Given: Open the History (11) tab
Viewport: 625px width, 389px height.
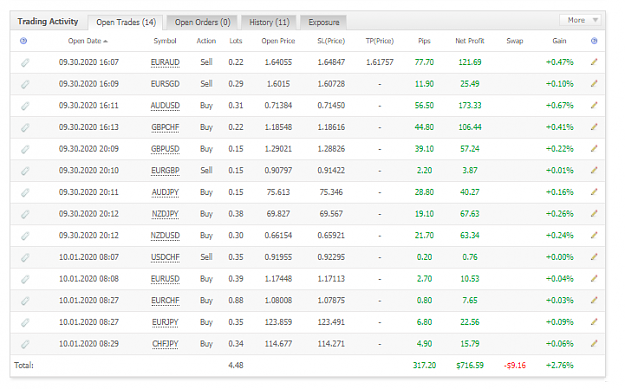Looking at the screenshot, I should pyautogui.click(x=269, y=22).
